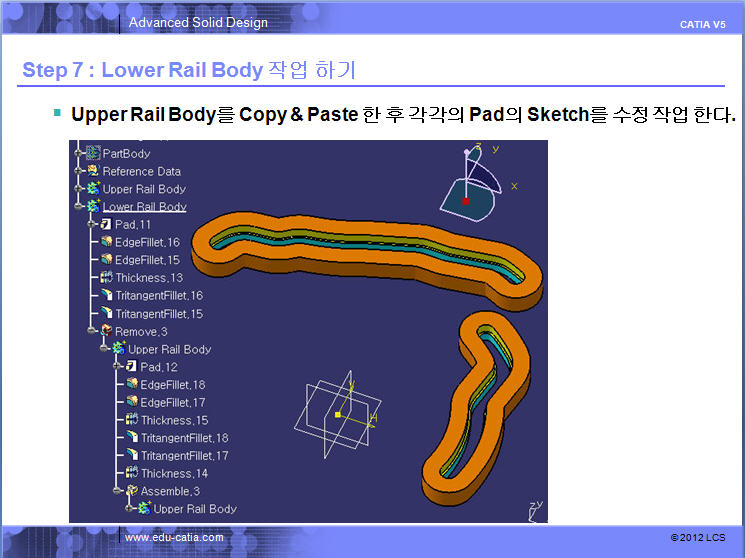Screen dimensions: 745x558
Task: Click the Thickness.13 feature icon
Action: (106, 278)
